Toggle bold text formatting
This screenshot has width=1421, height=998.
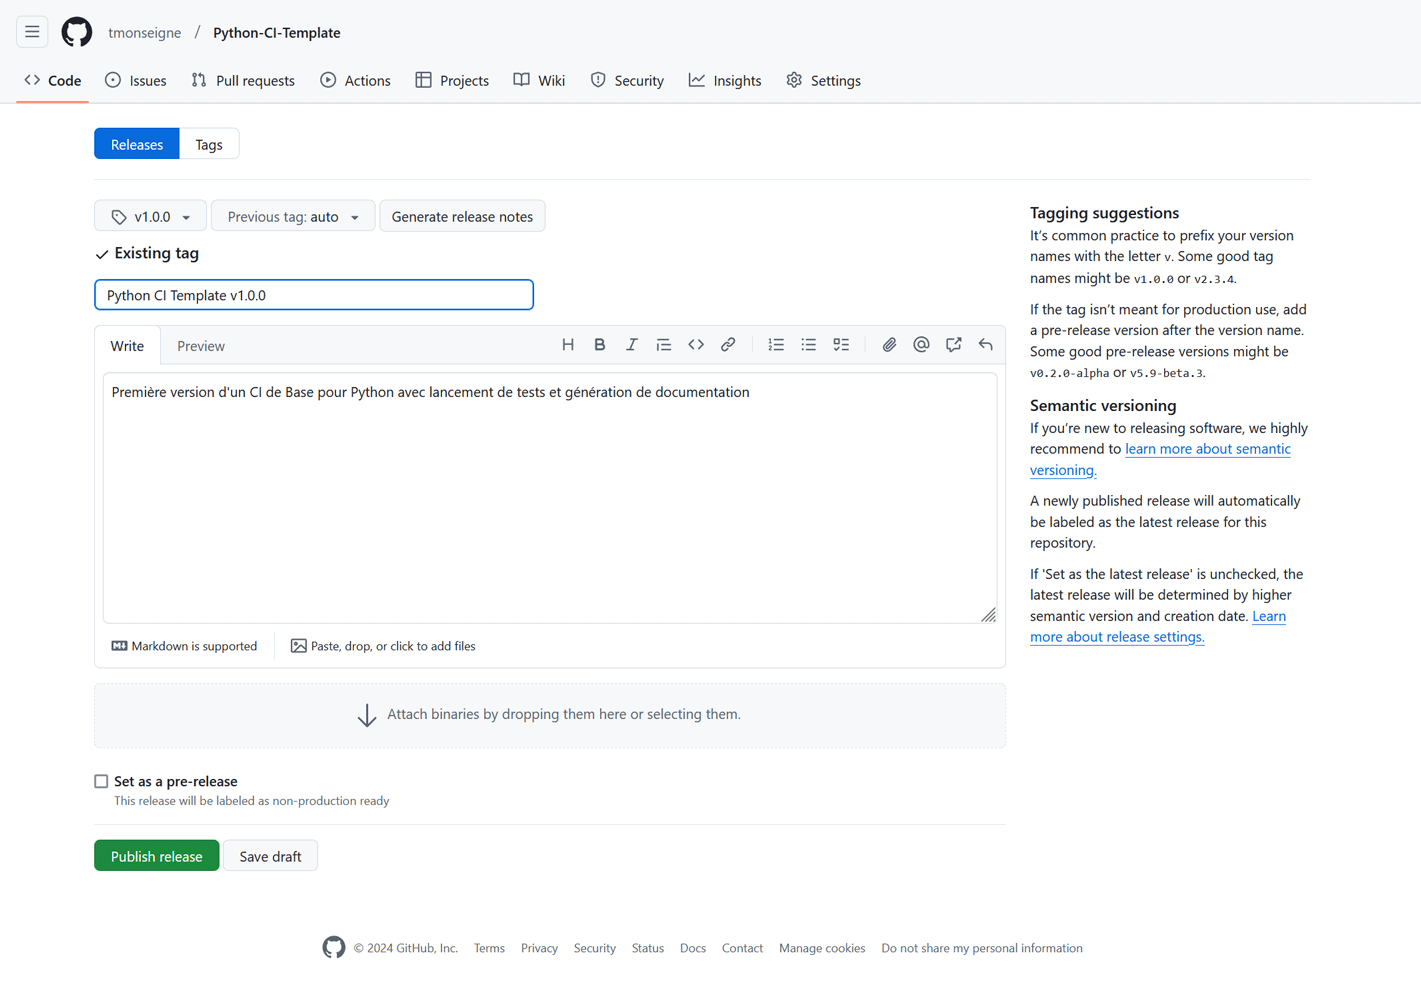[600, 345]
